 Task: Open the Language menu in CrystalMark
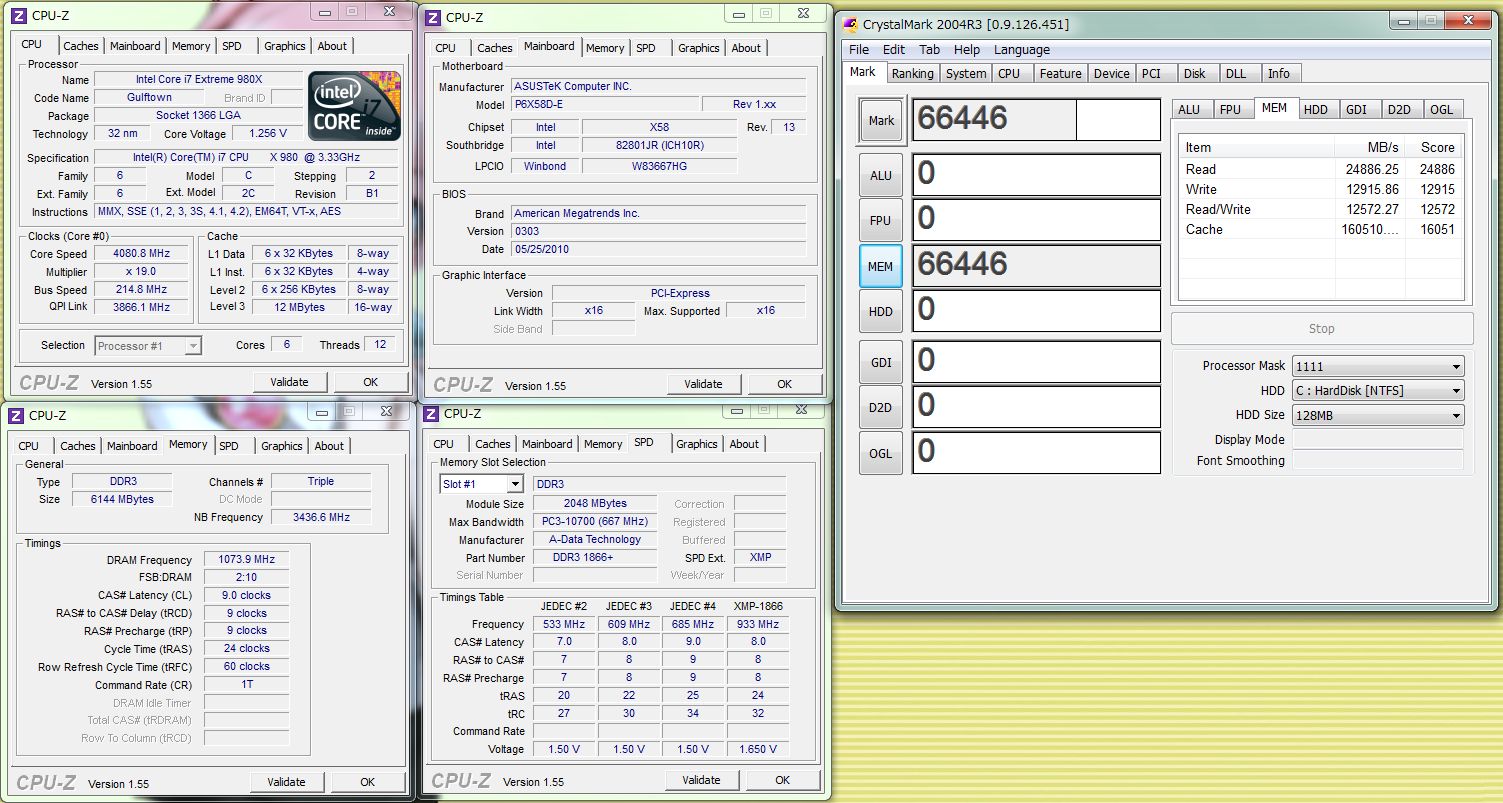(x=1021, y=50)
